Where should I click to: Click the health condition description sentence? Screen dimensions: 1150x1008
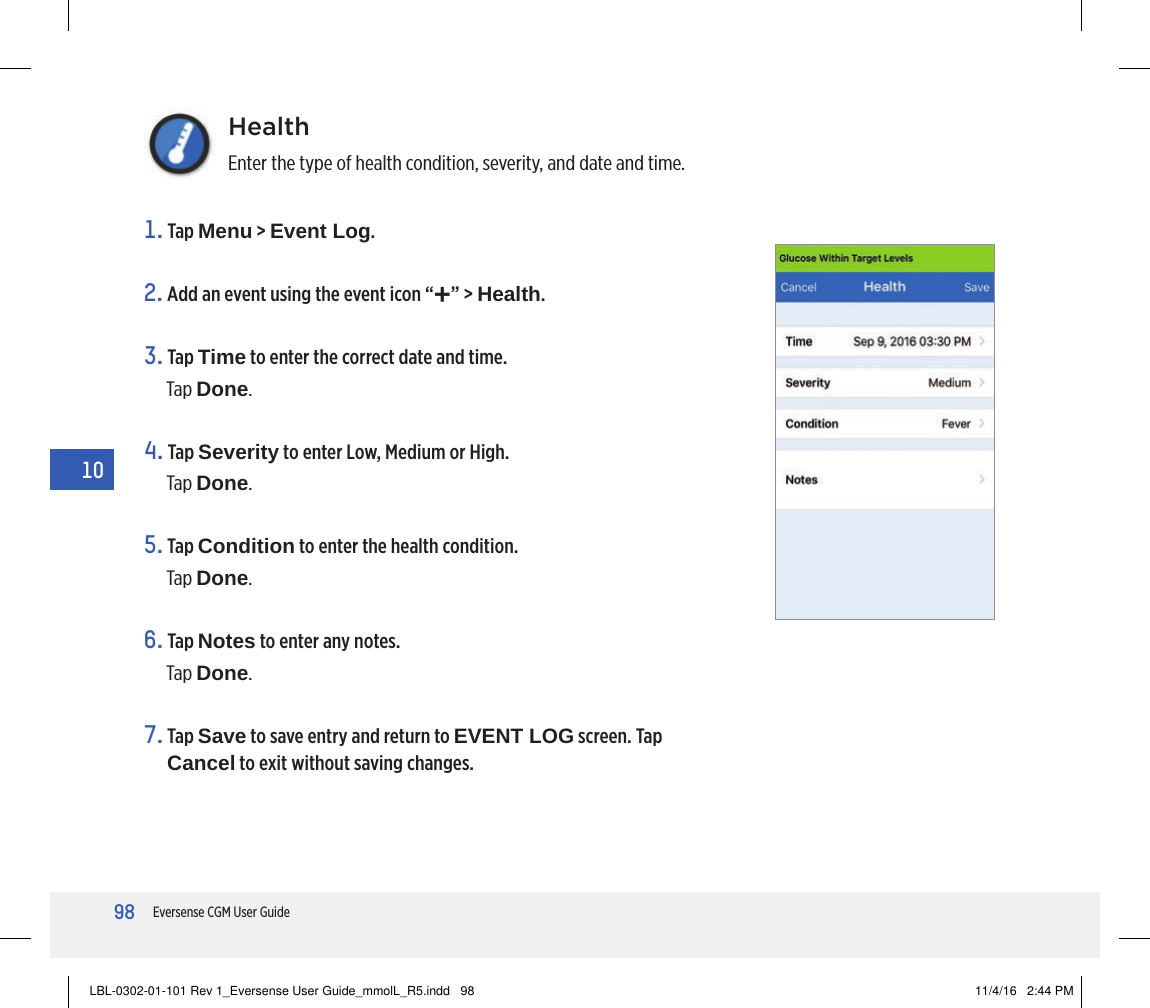(456, 163)
